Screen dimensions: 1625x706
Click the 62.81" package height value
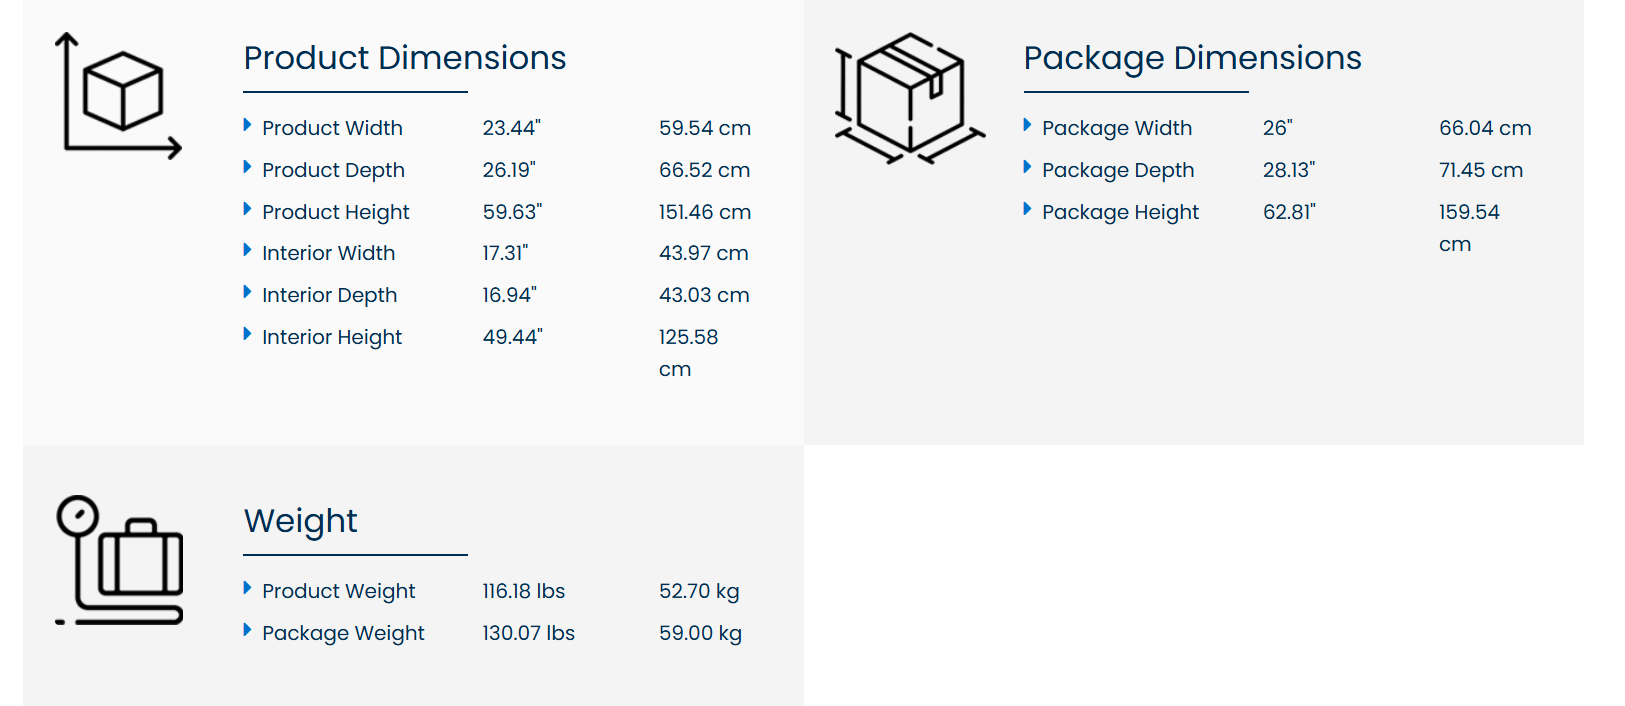click(x=1288, y=212)
